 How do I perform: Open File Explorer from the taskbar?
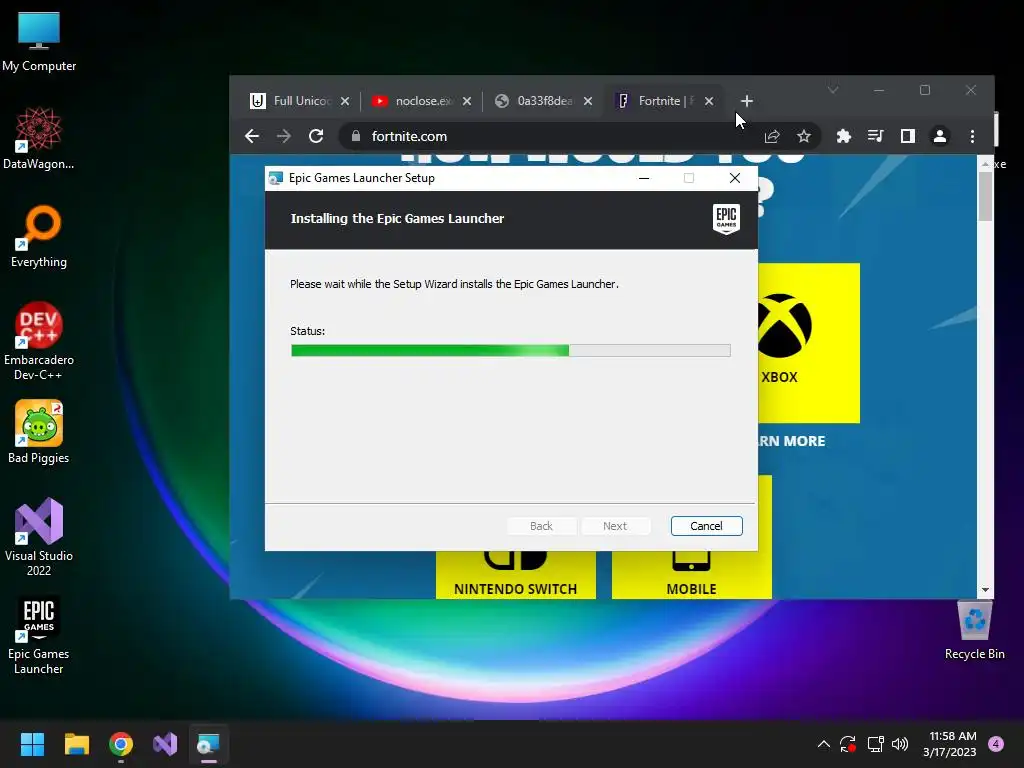(x=76, y=744)
